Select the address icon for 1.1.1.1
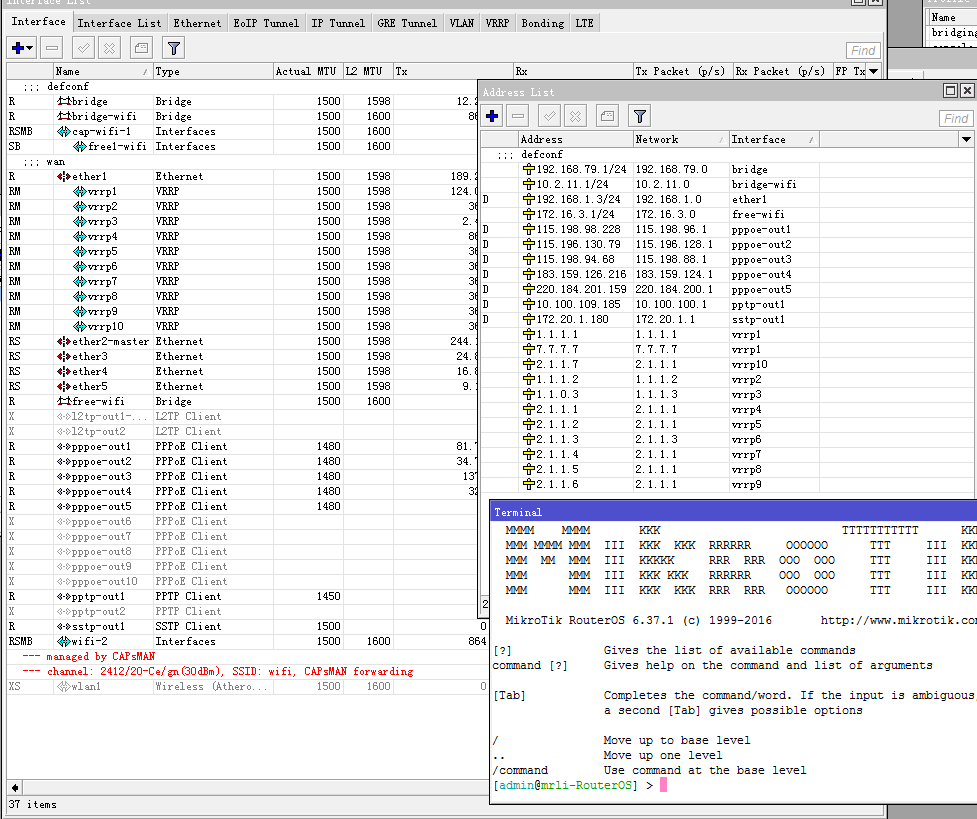The height and width of the screenshot is (819, 977). click(528, 334)
